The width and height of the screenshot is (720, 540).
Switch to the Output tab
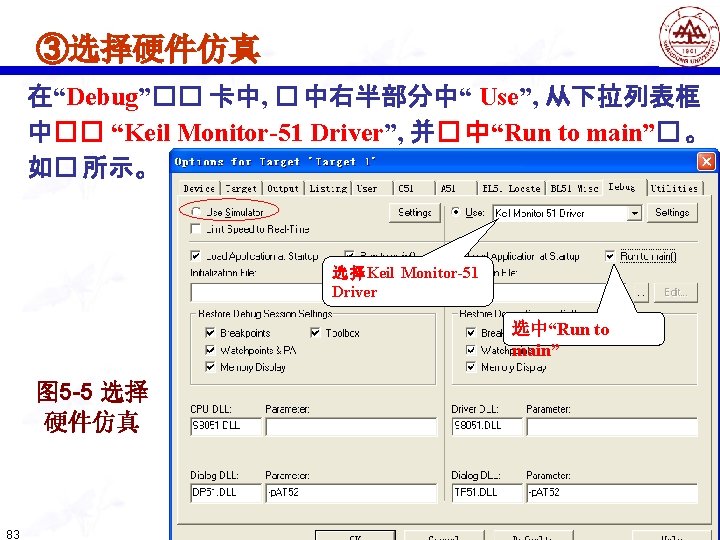coord(283,188)
